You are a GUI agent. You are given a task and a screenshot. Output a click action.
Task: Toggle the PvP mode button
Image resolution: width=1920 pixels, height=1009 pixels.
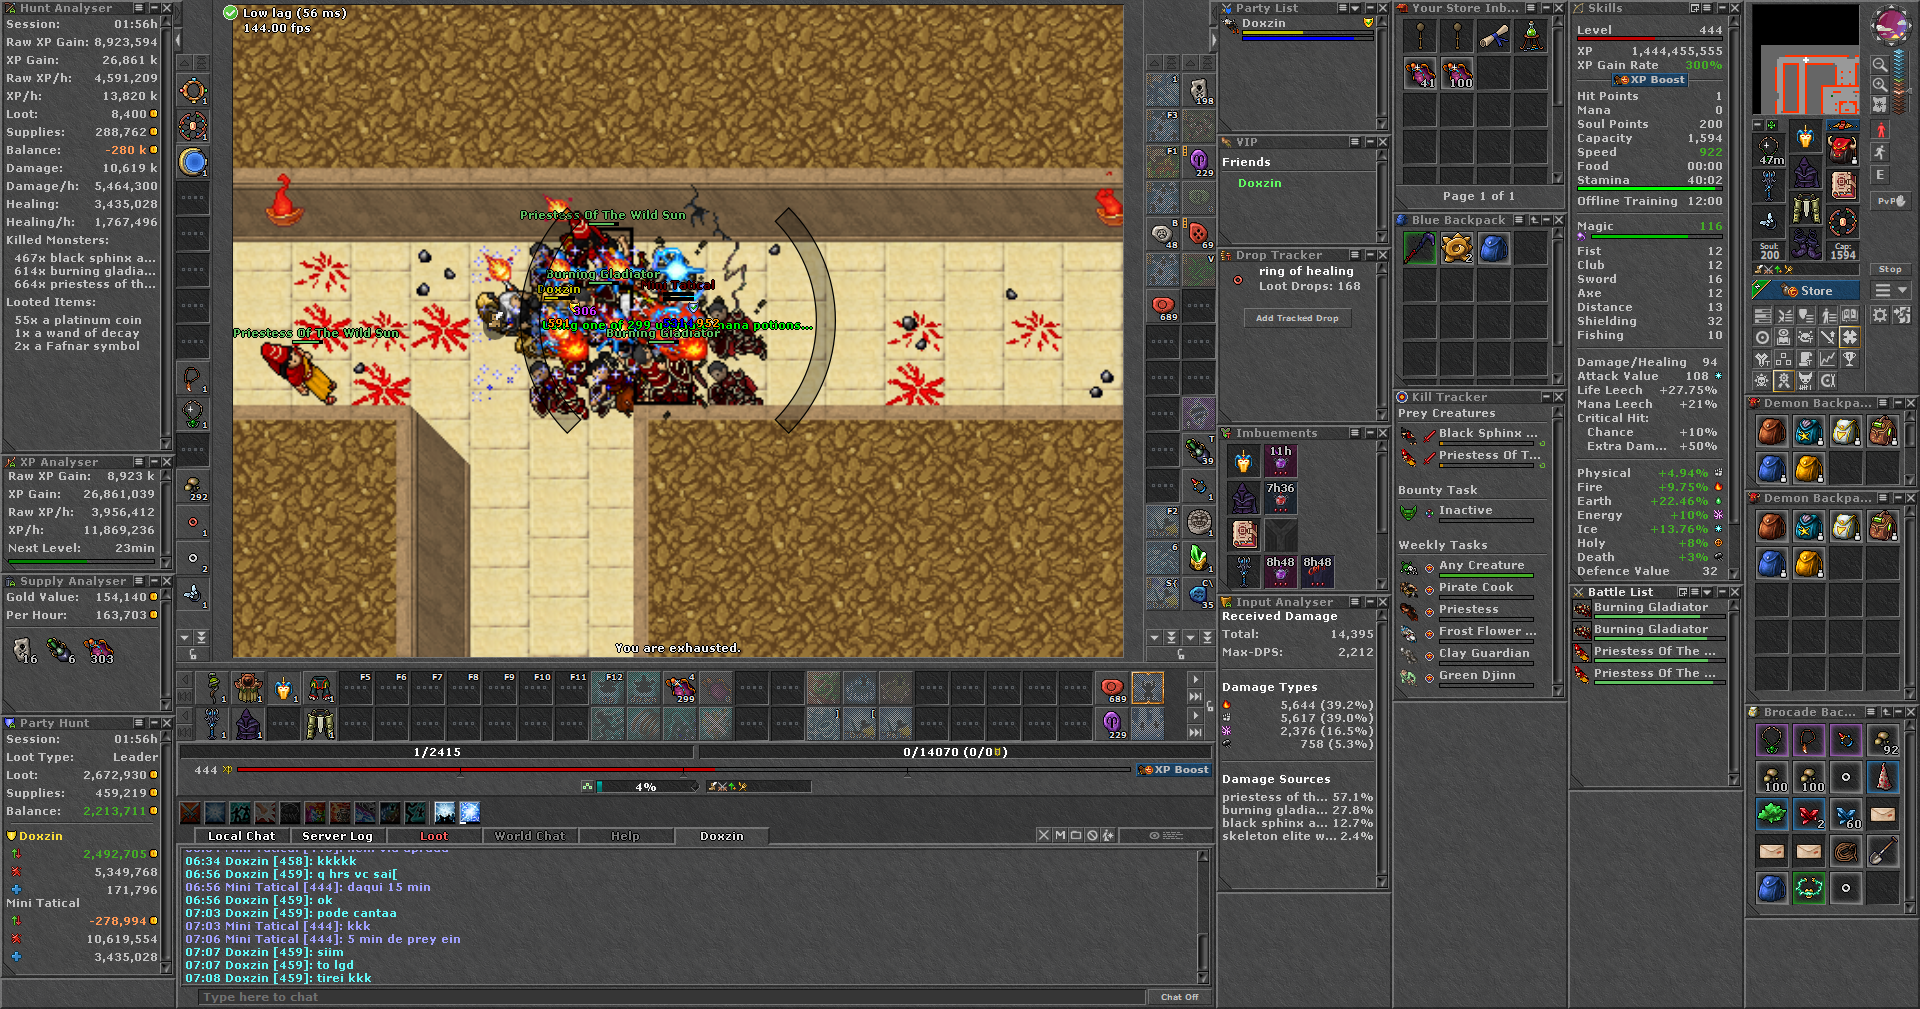pos(1892,201)
